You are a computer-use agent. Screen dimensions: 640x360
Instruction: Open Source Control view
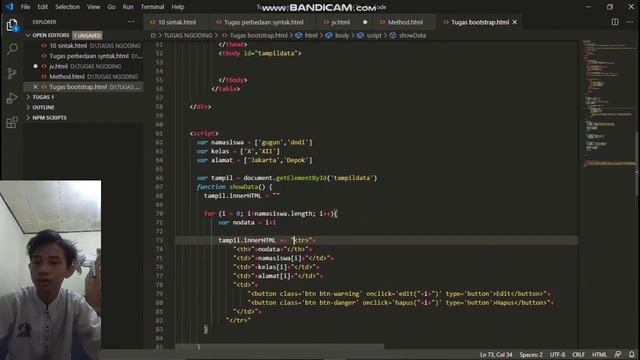12,73
